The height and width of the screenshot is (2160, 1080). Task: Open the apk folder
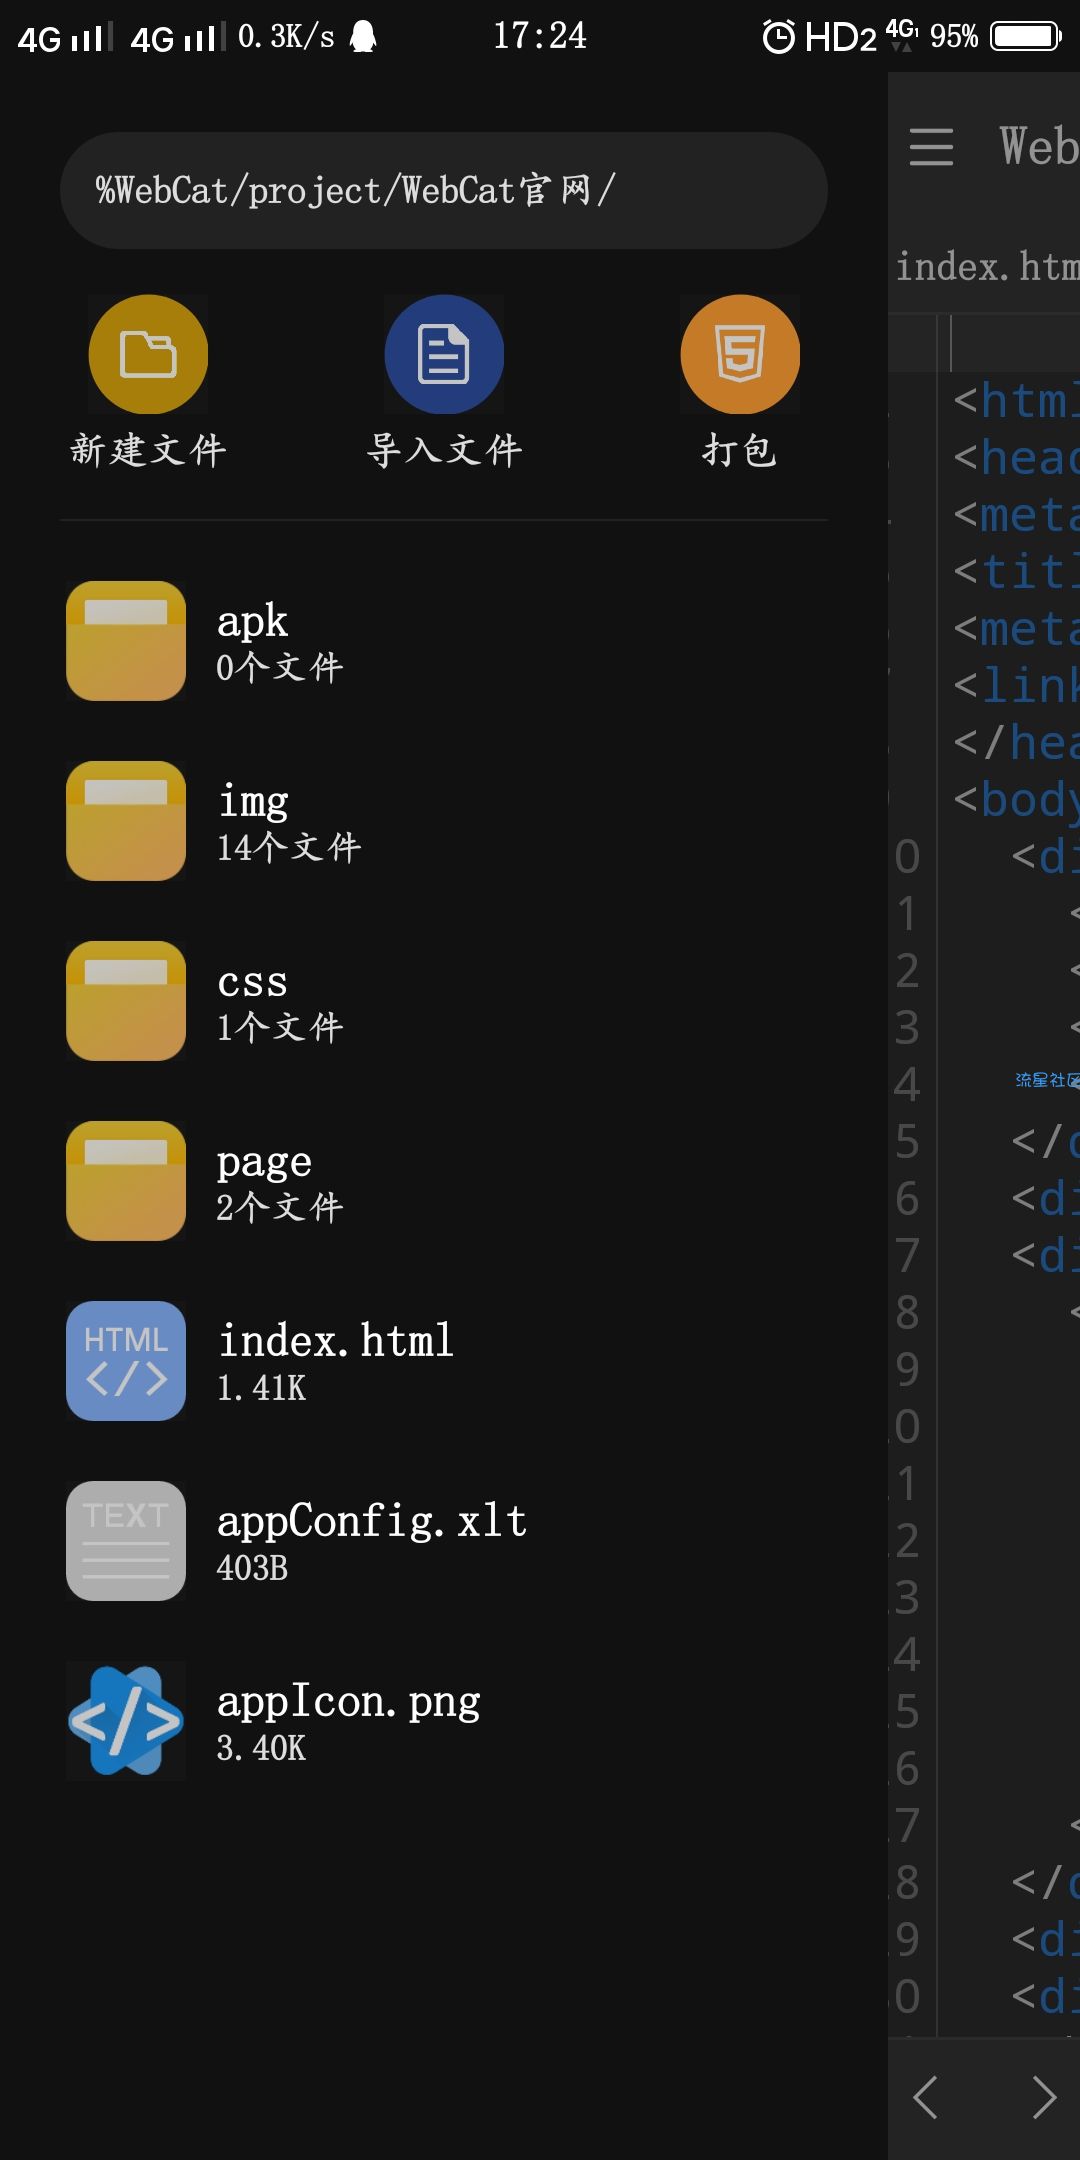(126, 641)
